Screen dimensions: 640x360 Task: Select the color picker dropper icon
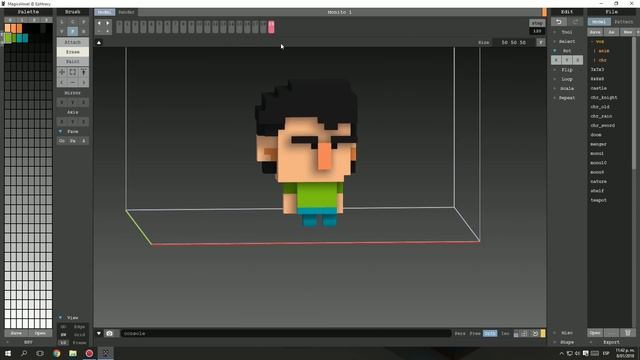pyautogui.click(x=83, y=72)
